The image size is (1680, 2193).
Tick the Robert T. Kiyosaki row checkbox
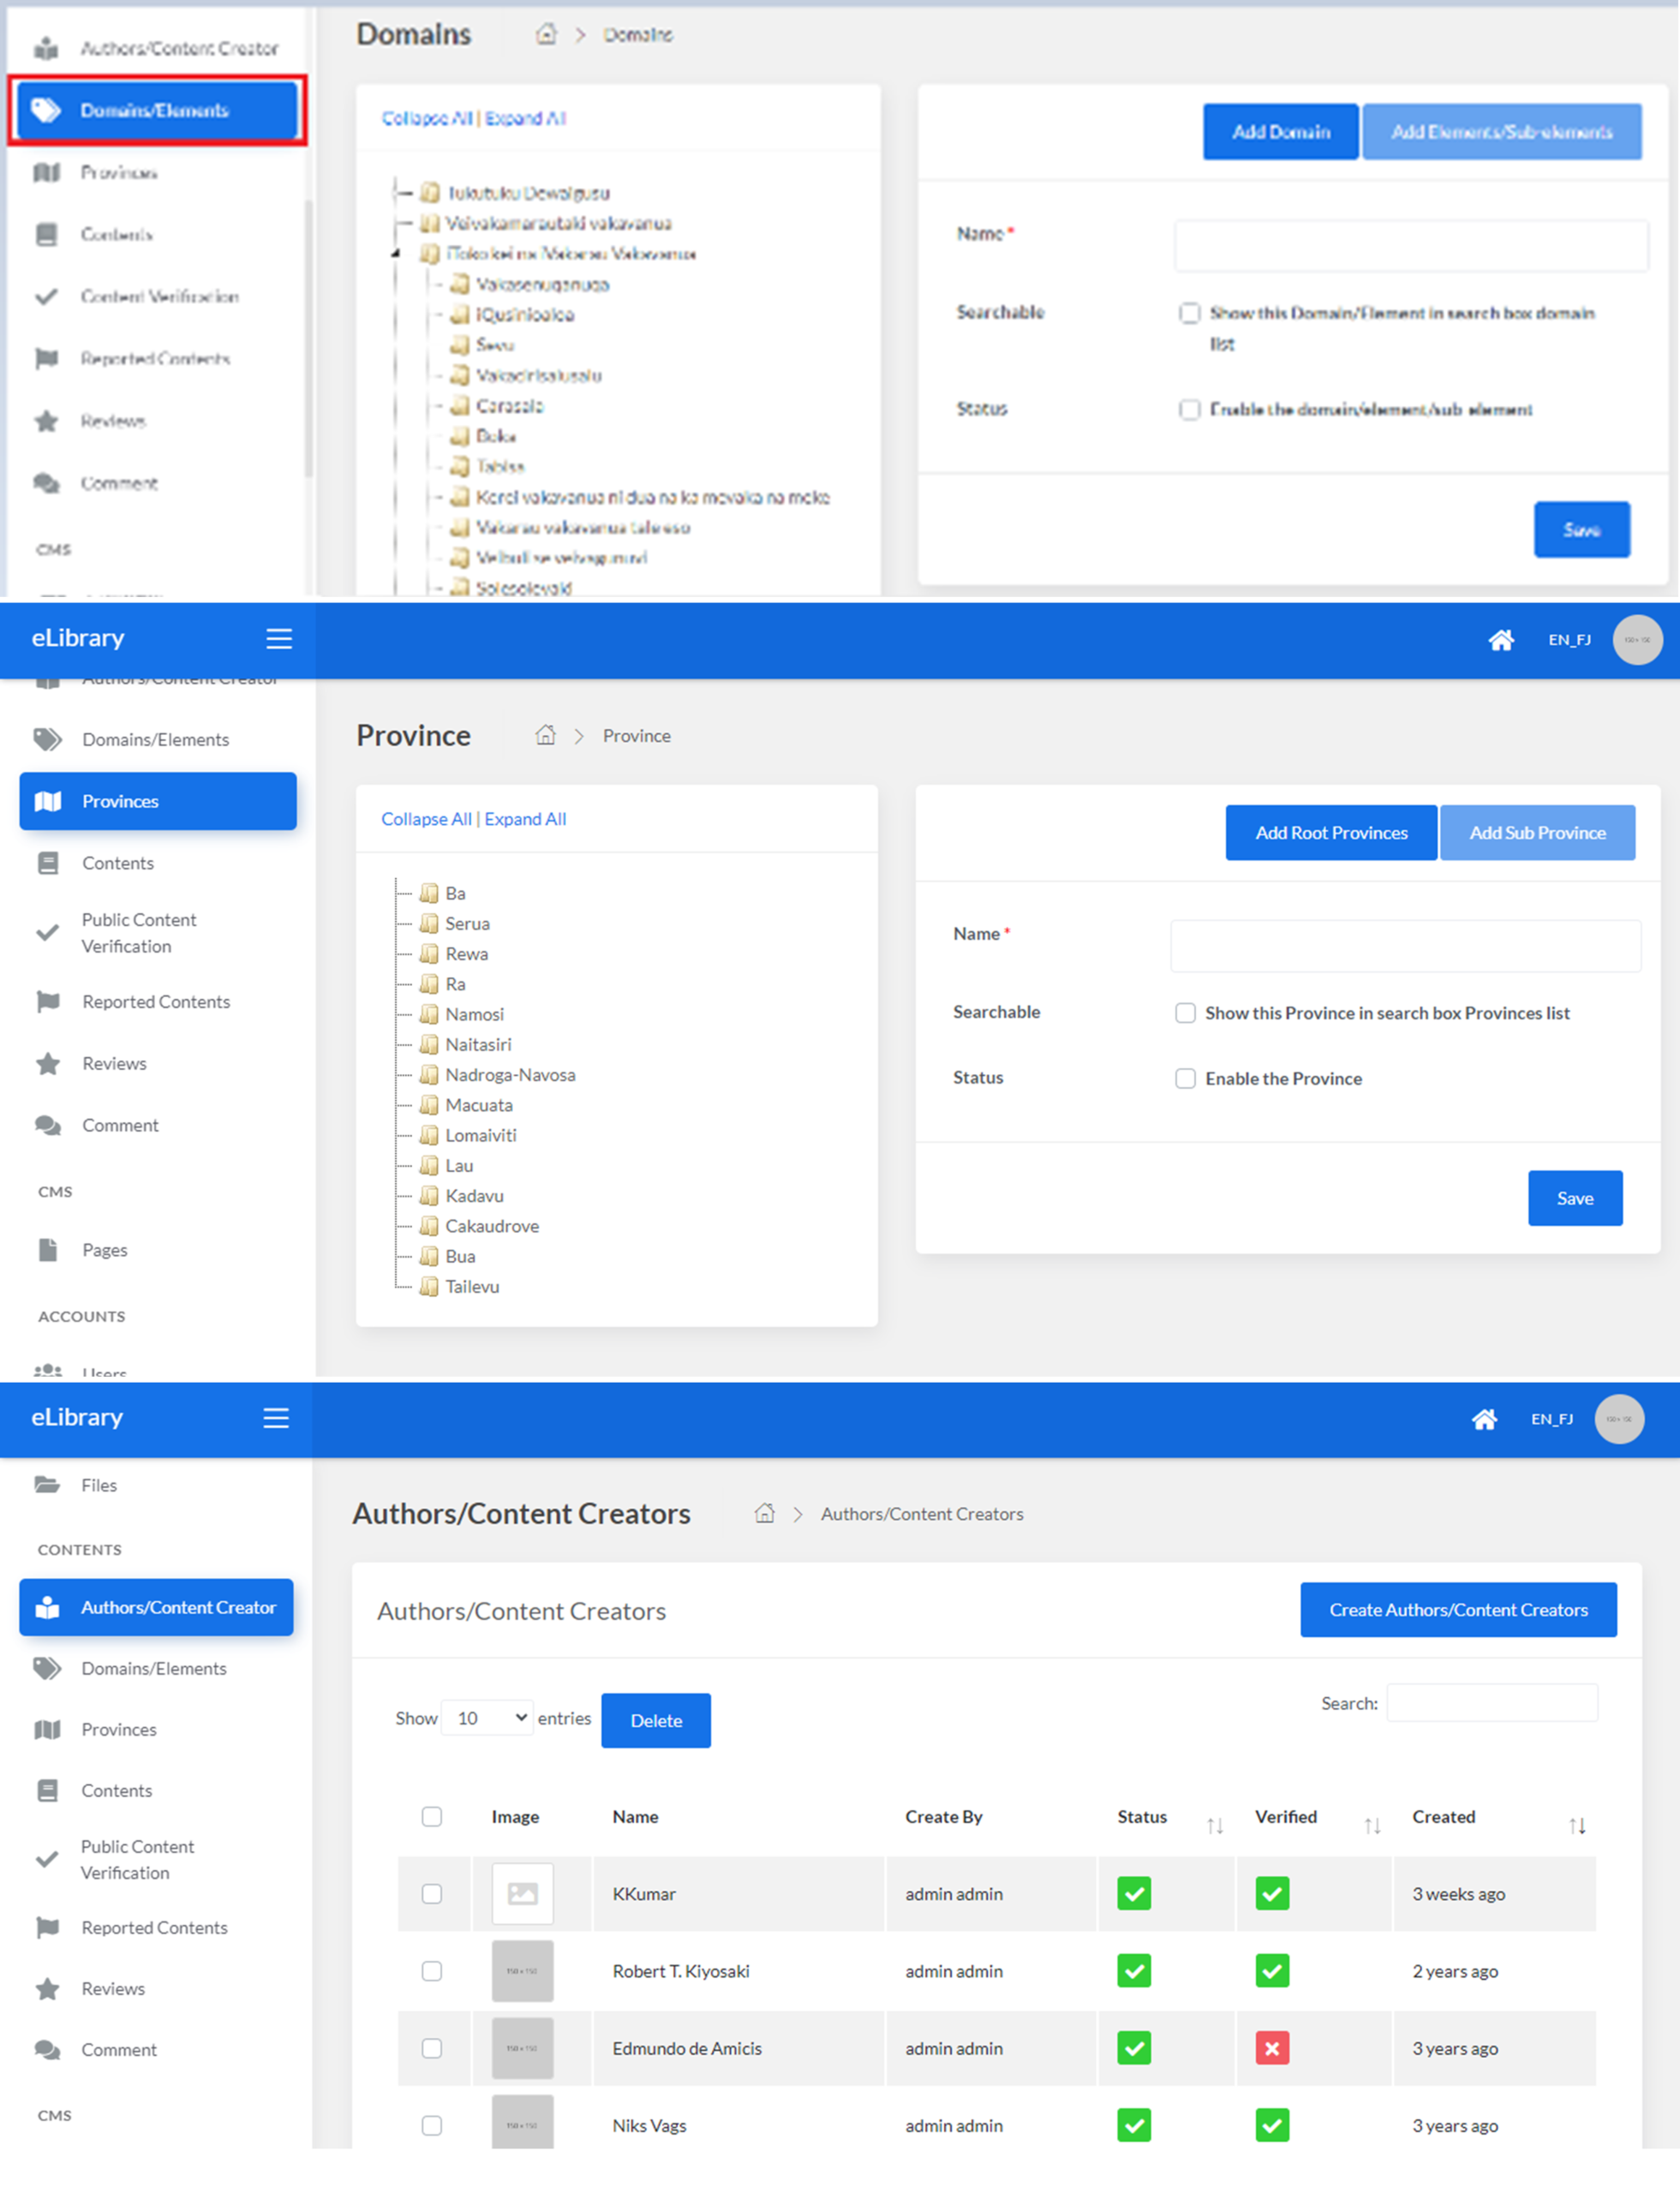pyautogui.click(x=432, y=1971)
